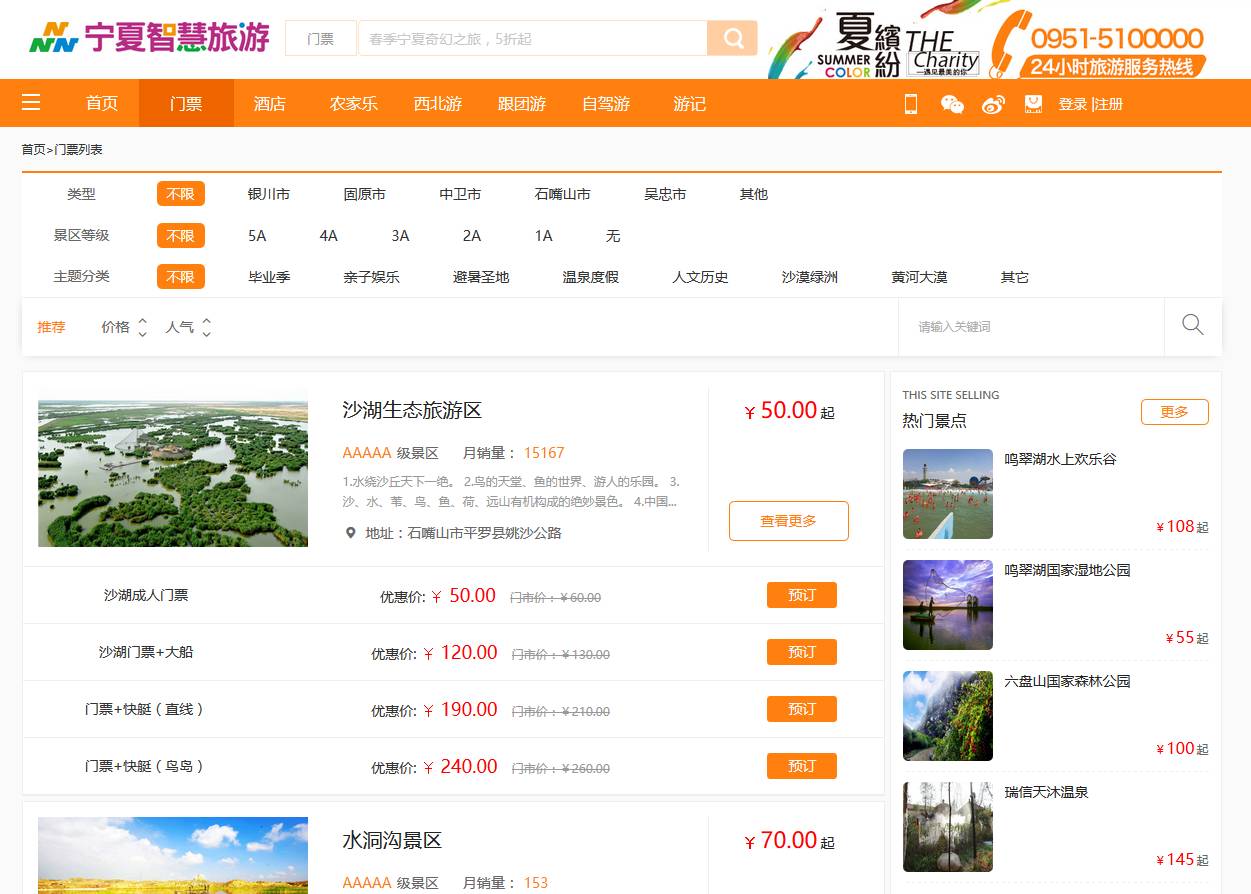The image size is (1251, 894).
Task: Filter theme by 毕业季
Action: point(269,277)
